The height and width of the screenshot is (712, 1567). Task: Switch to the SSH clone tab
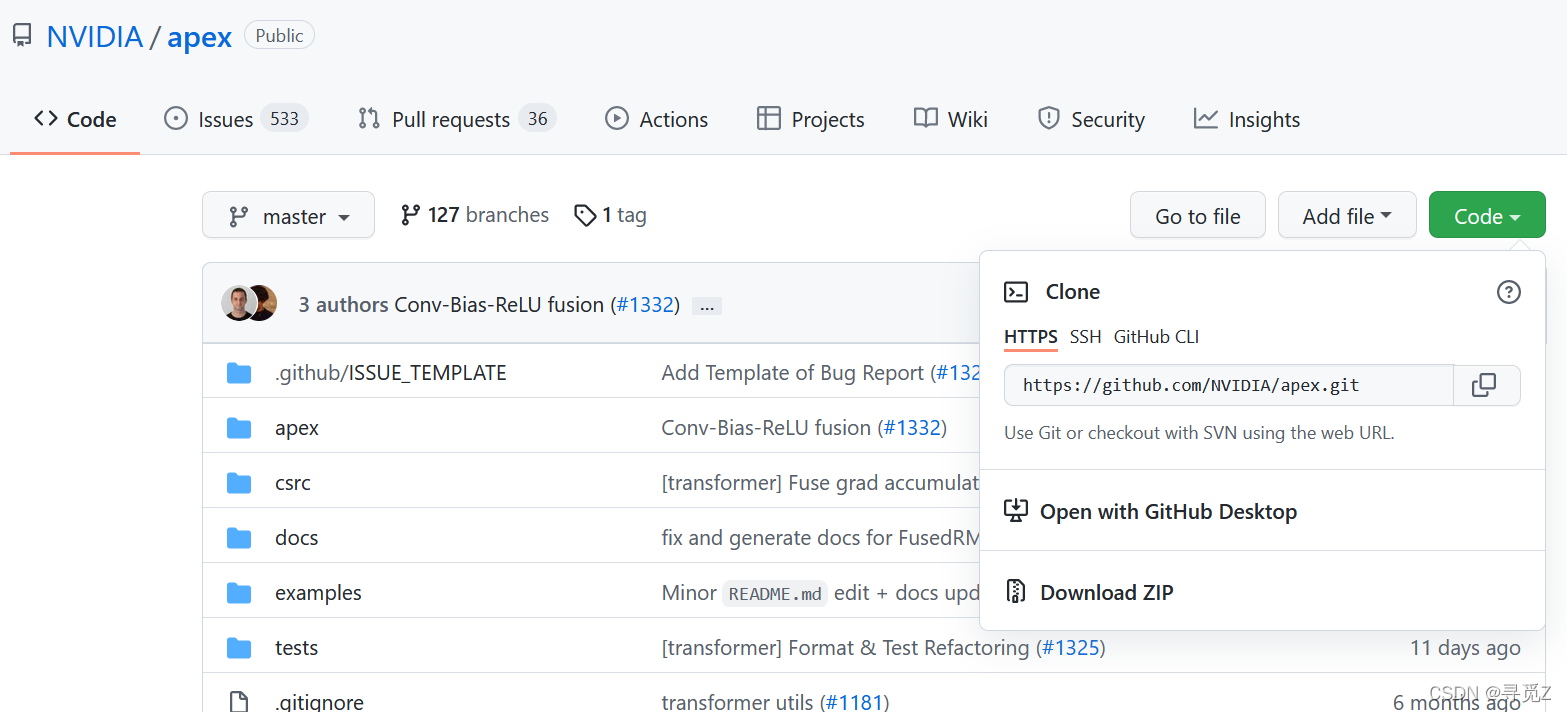pos(1085,337)
